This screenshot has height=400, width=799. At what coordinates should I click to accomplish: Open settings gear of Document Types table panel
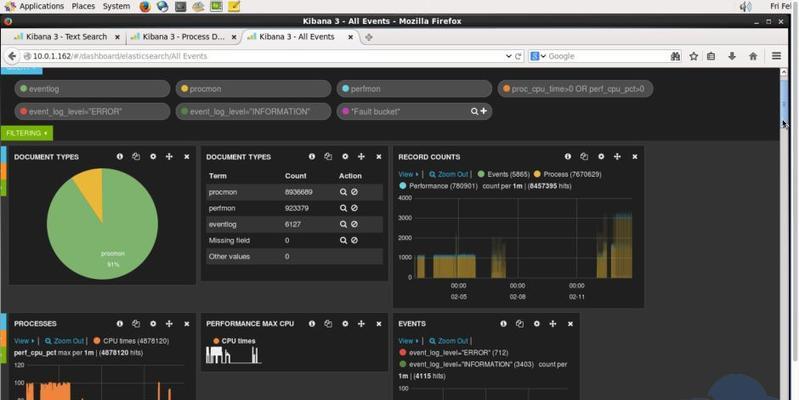345,156
